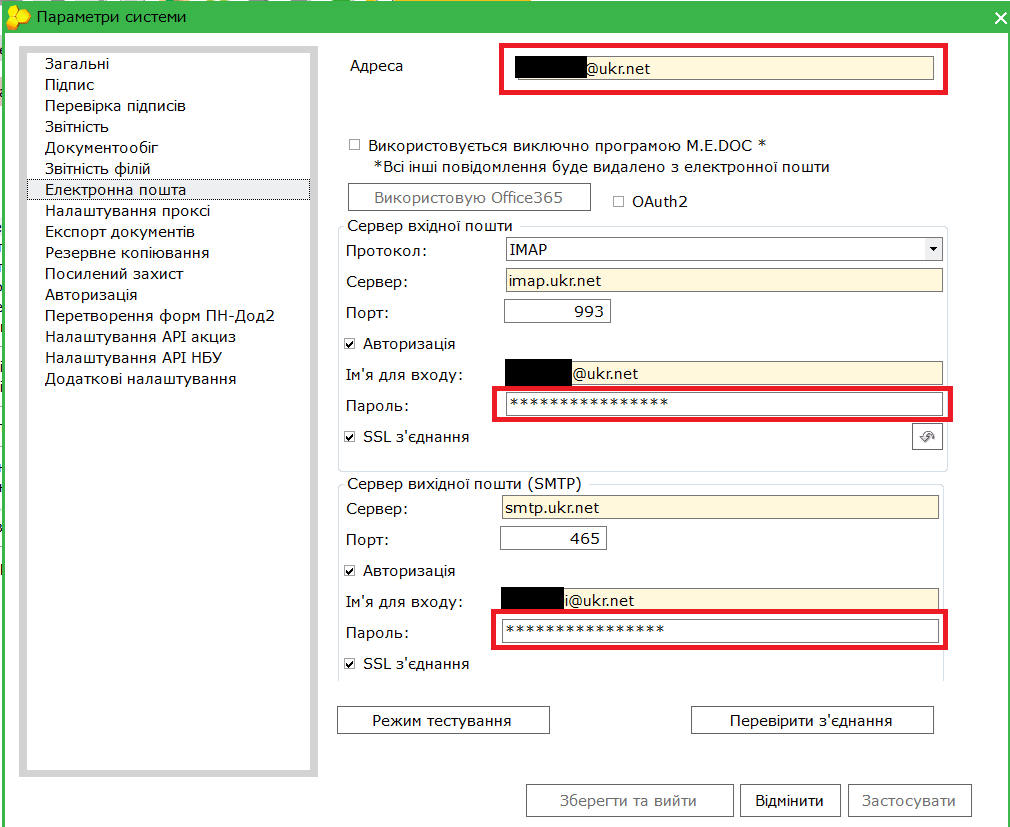The height and width of the screenshot is (827, 1010).
Task: Click the SMTP server field smtp.ukr.net
Action: pyautogui.click(x=720, y=508)
